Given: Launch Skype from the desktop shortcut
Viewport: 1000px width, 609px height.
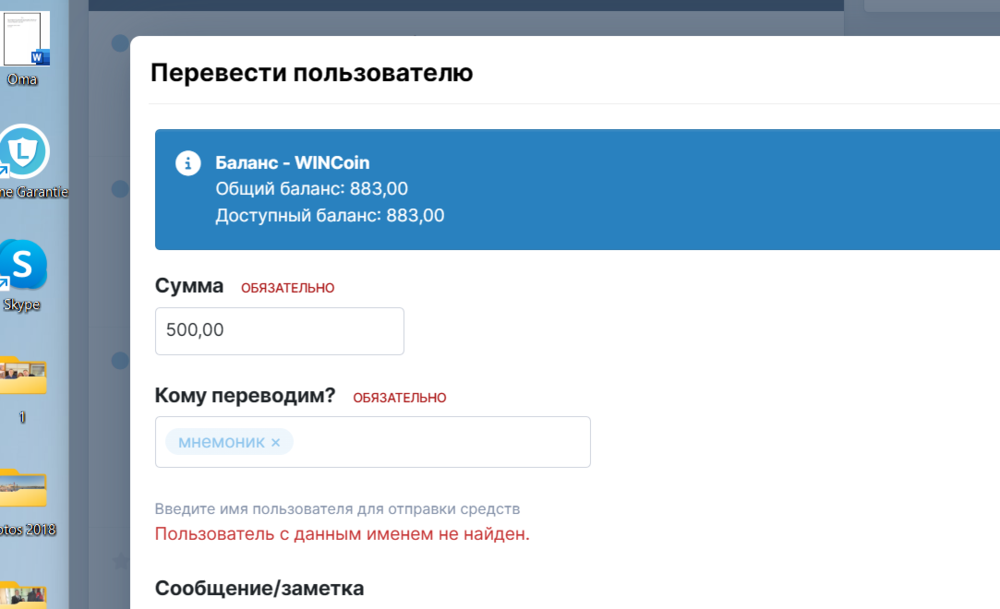Looking at the screenshot, I should pyautogui.click(x=22, y=267).
